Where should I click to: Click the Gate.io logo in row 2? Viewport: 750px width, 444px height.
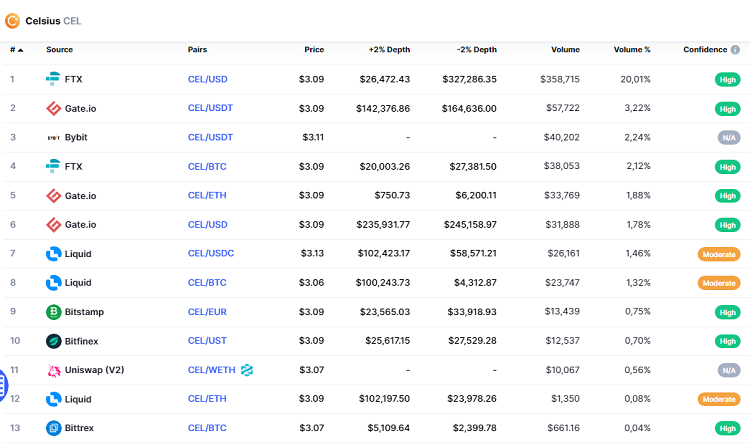[x=54, y=108]
